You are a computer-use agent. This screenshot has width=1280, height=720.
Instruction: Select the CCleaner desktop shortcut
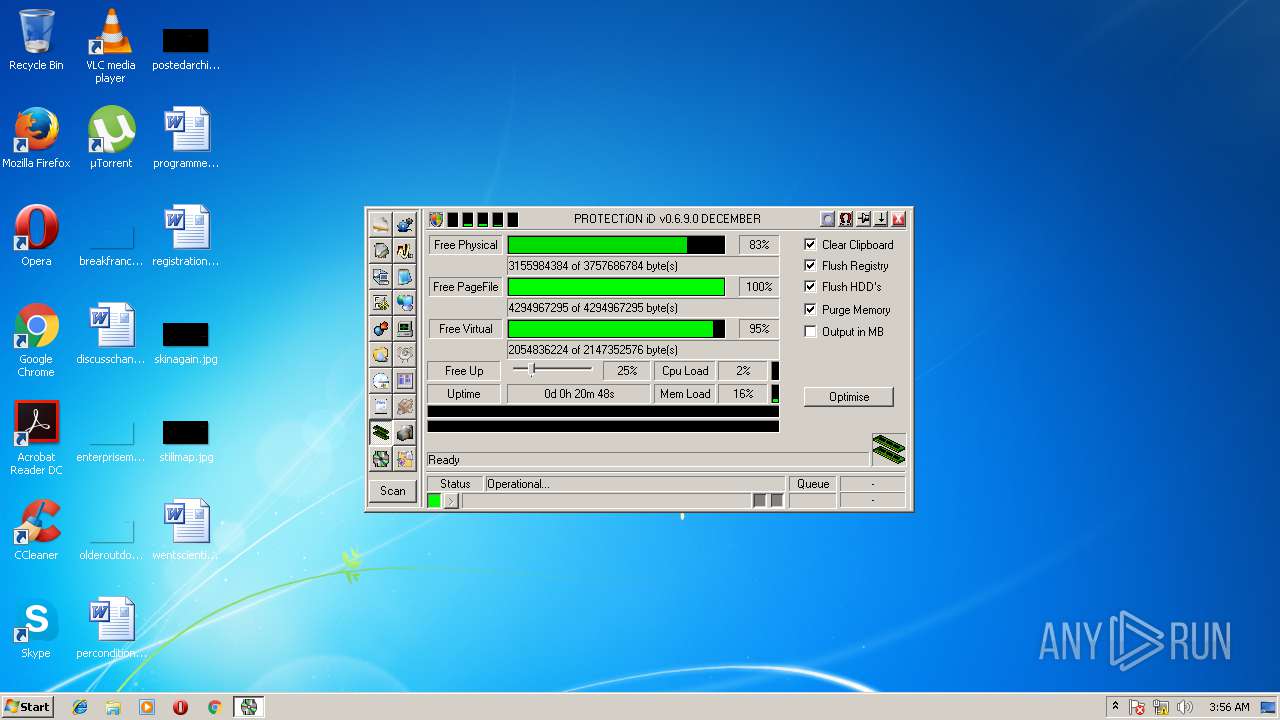pos(36,530)
